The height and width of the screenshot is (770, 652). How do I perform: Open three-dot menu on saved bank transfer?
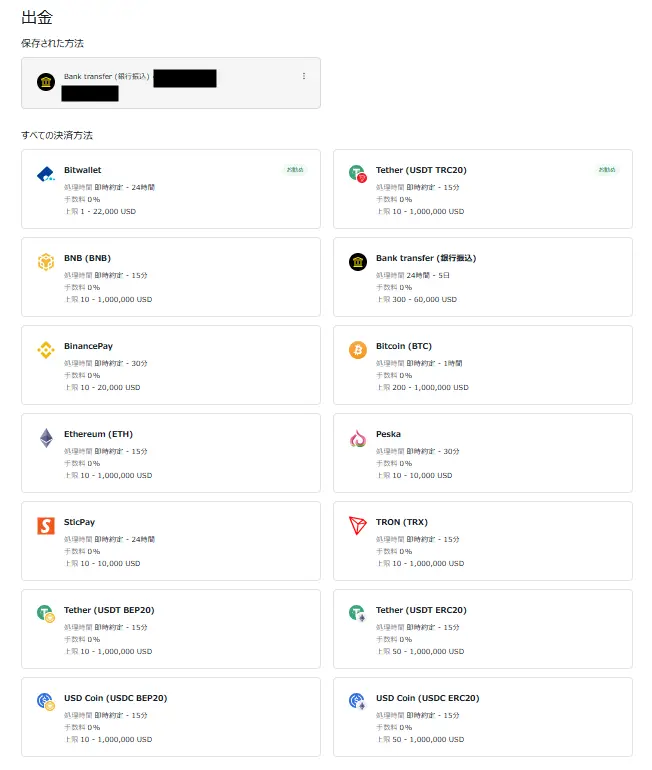[x=304, y=76]
